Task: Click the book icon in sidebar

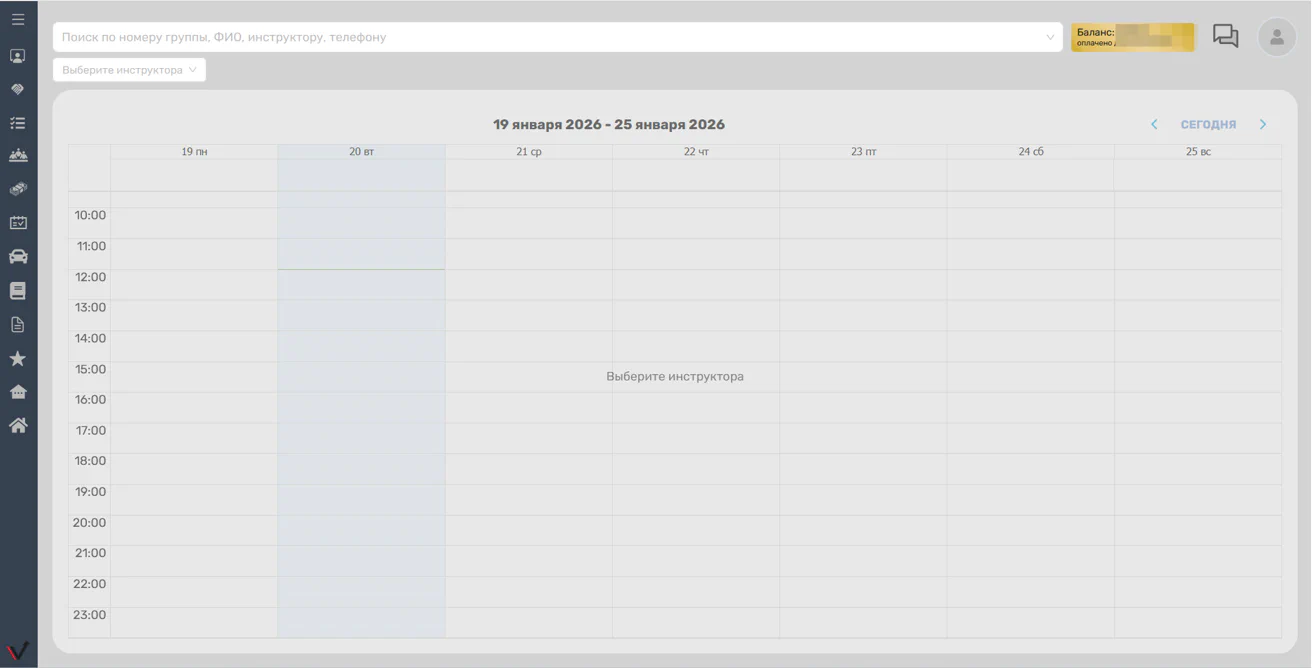Action: [x=18, y=291]
